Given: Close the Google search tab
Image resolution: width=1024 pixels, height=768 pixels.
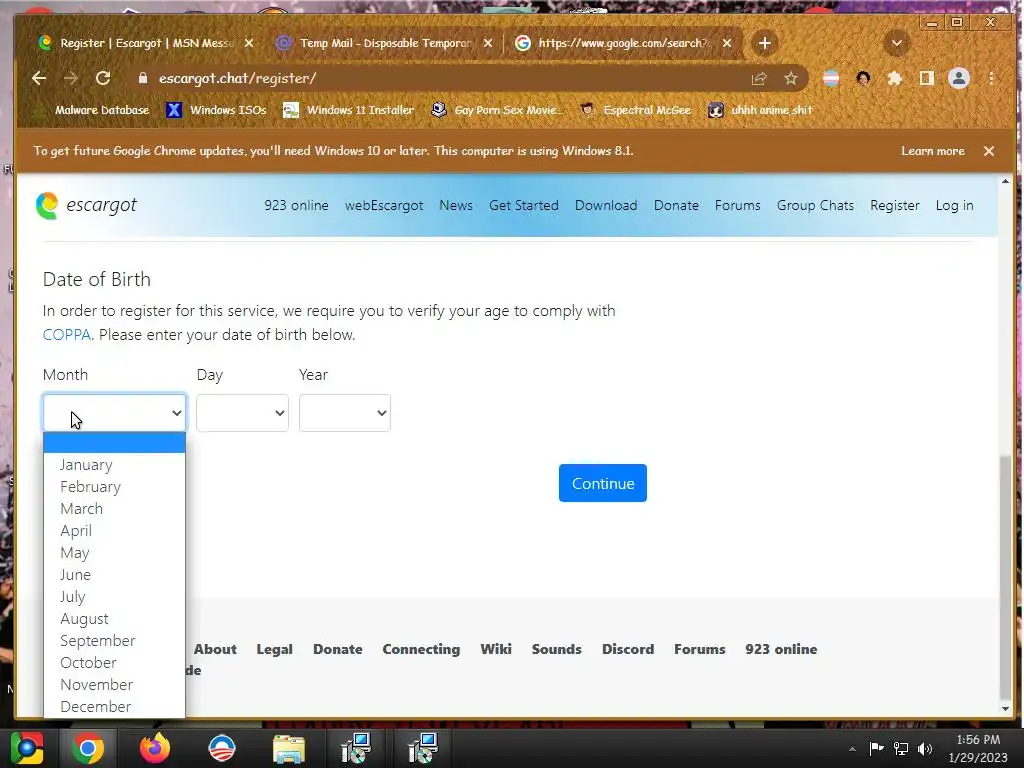Looking at the screenshot, I should 727,43.
